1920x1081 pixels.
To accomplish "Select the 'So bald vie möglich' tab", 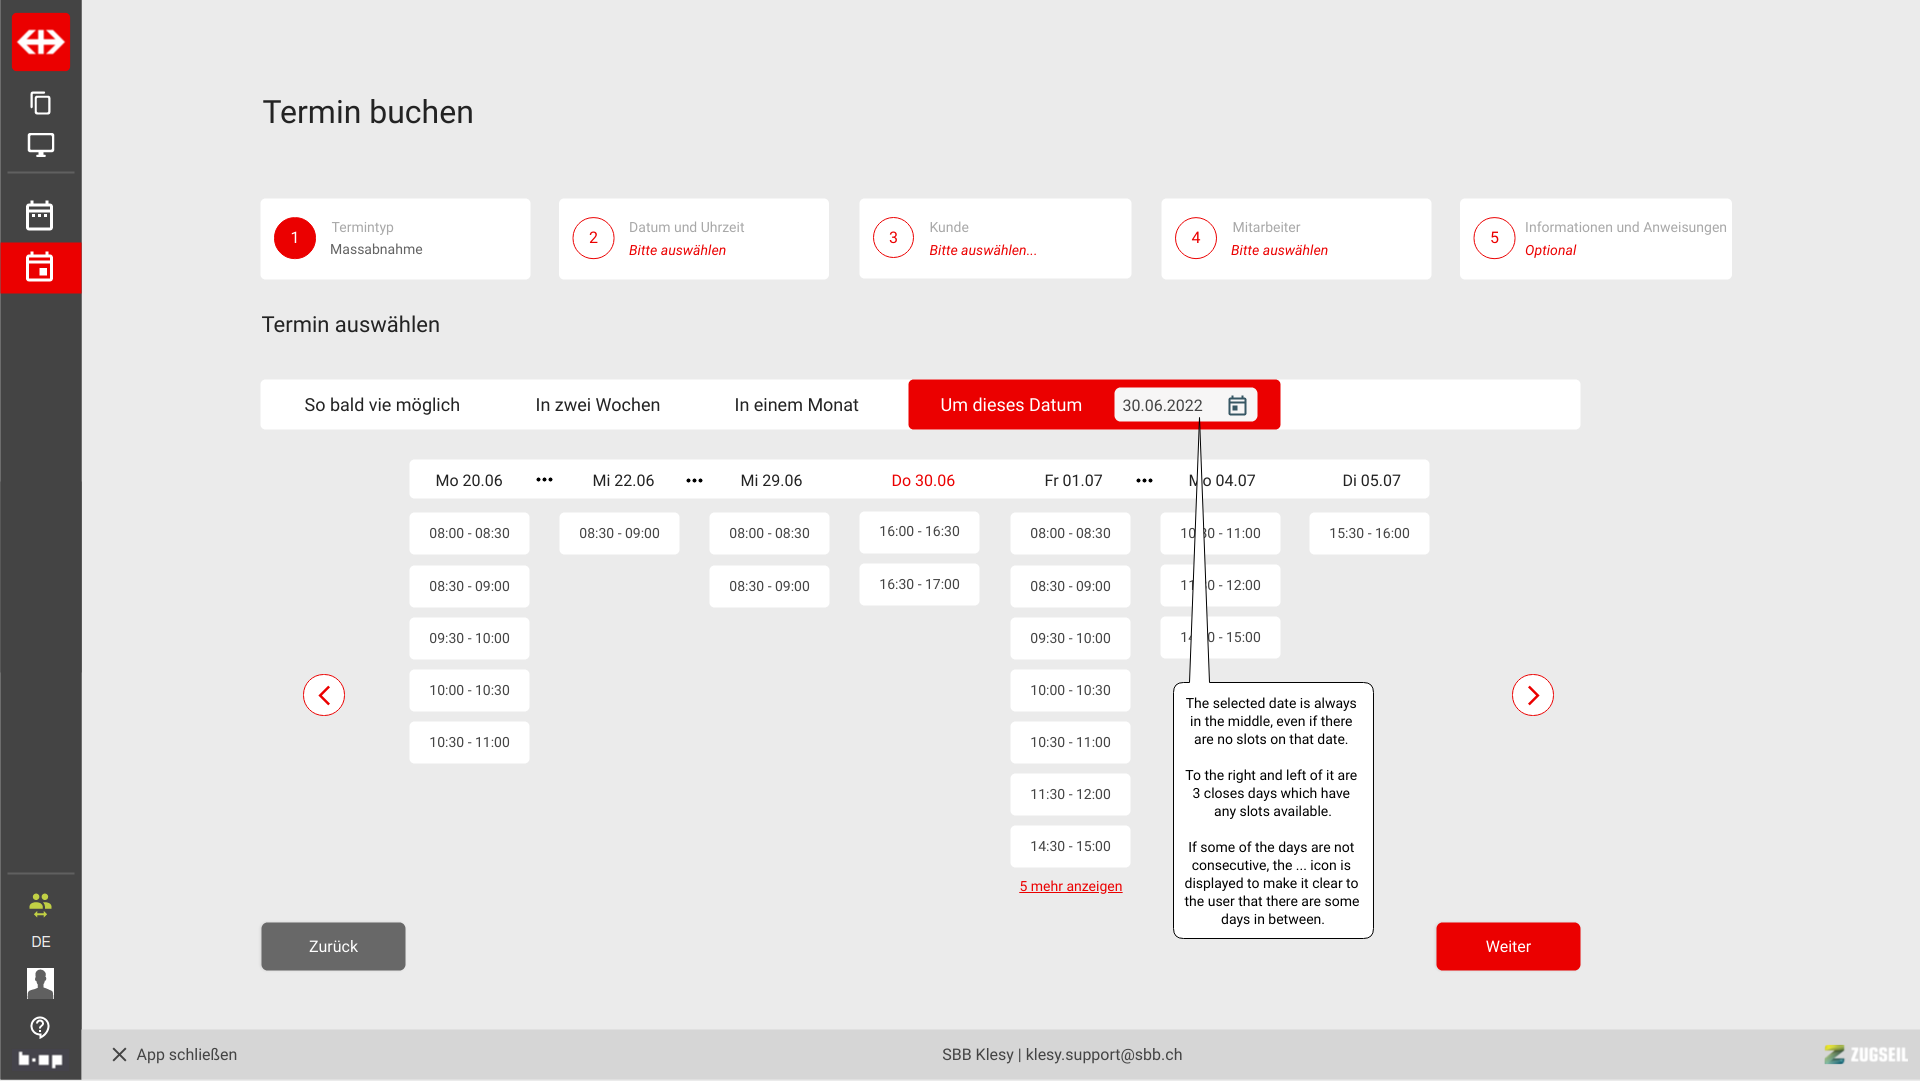I will (382, 405).
